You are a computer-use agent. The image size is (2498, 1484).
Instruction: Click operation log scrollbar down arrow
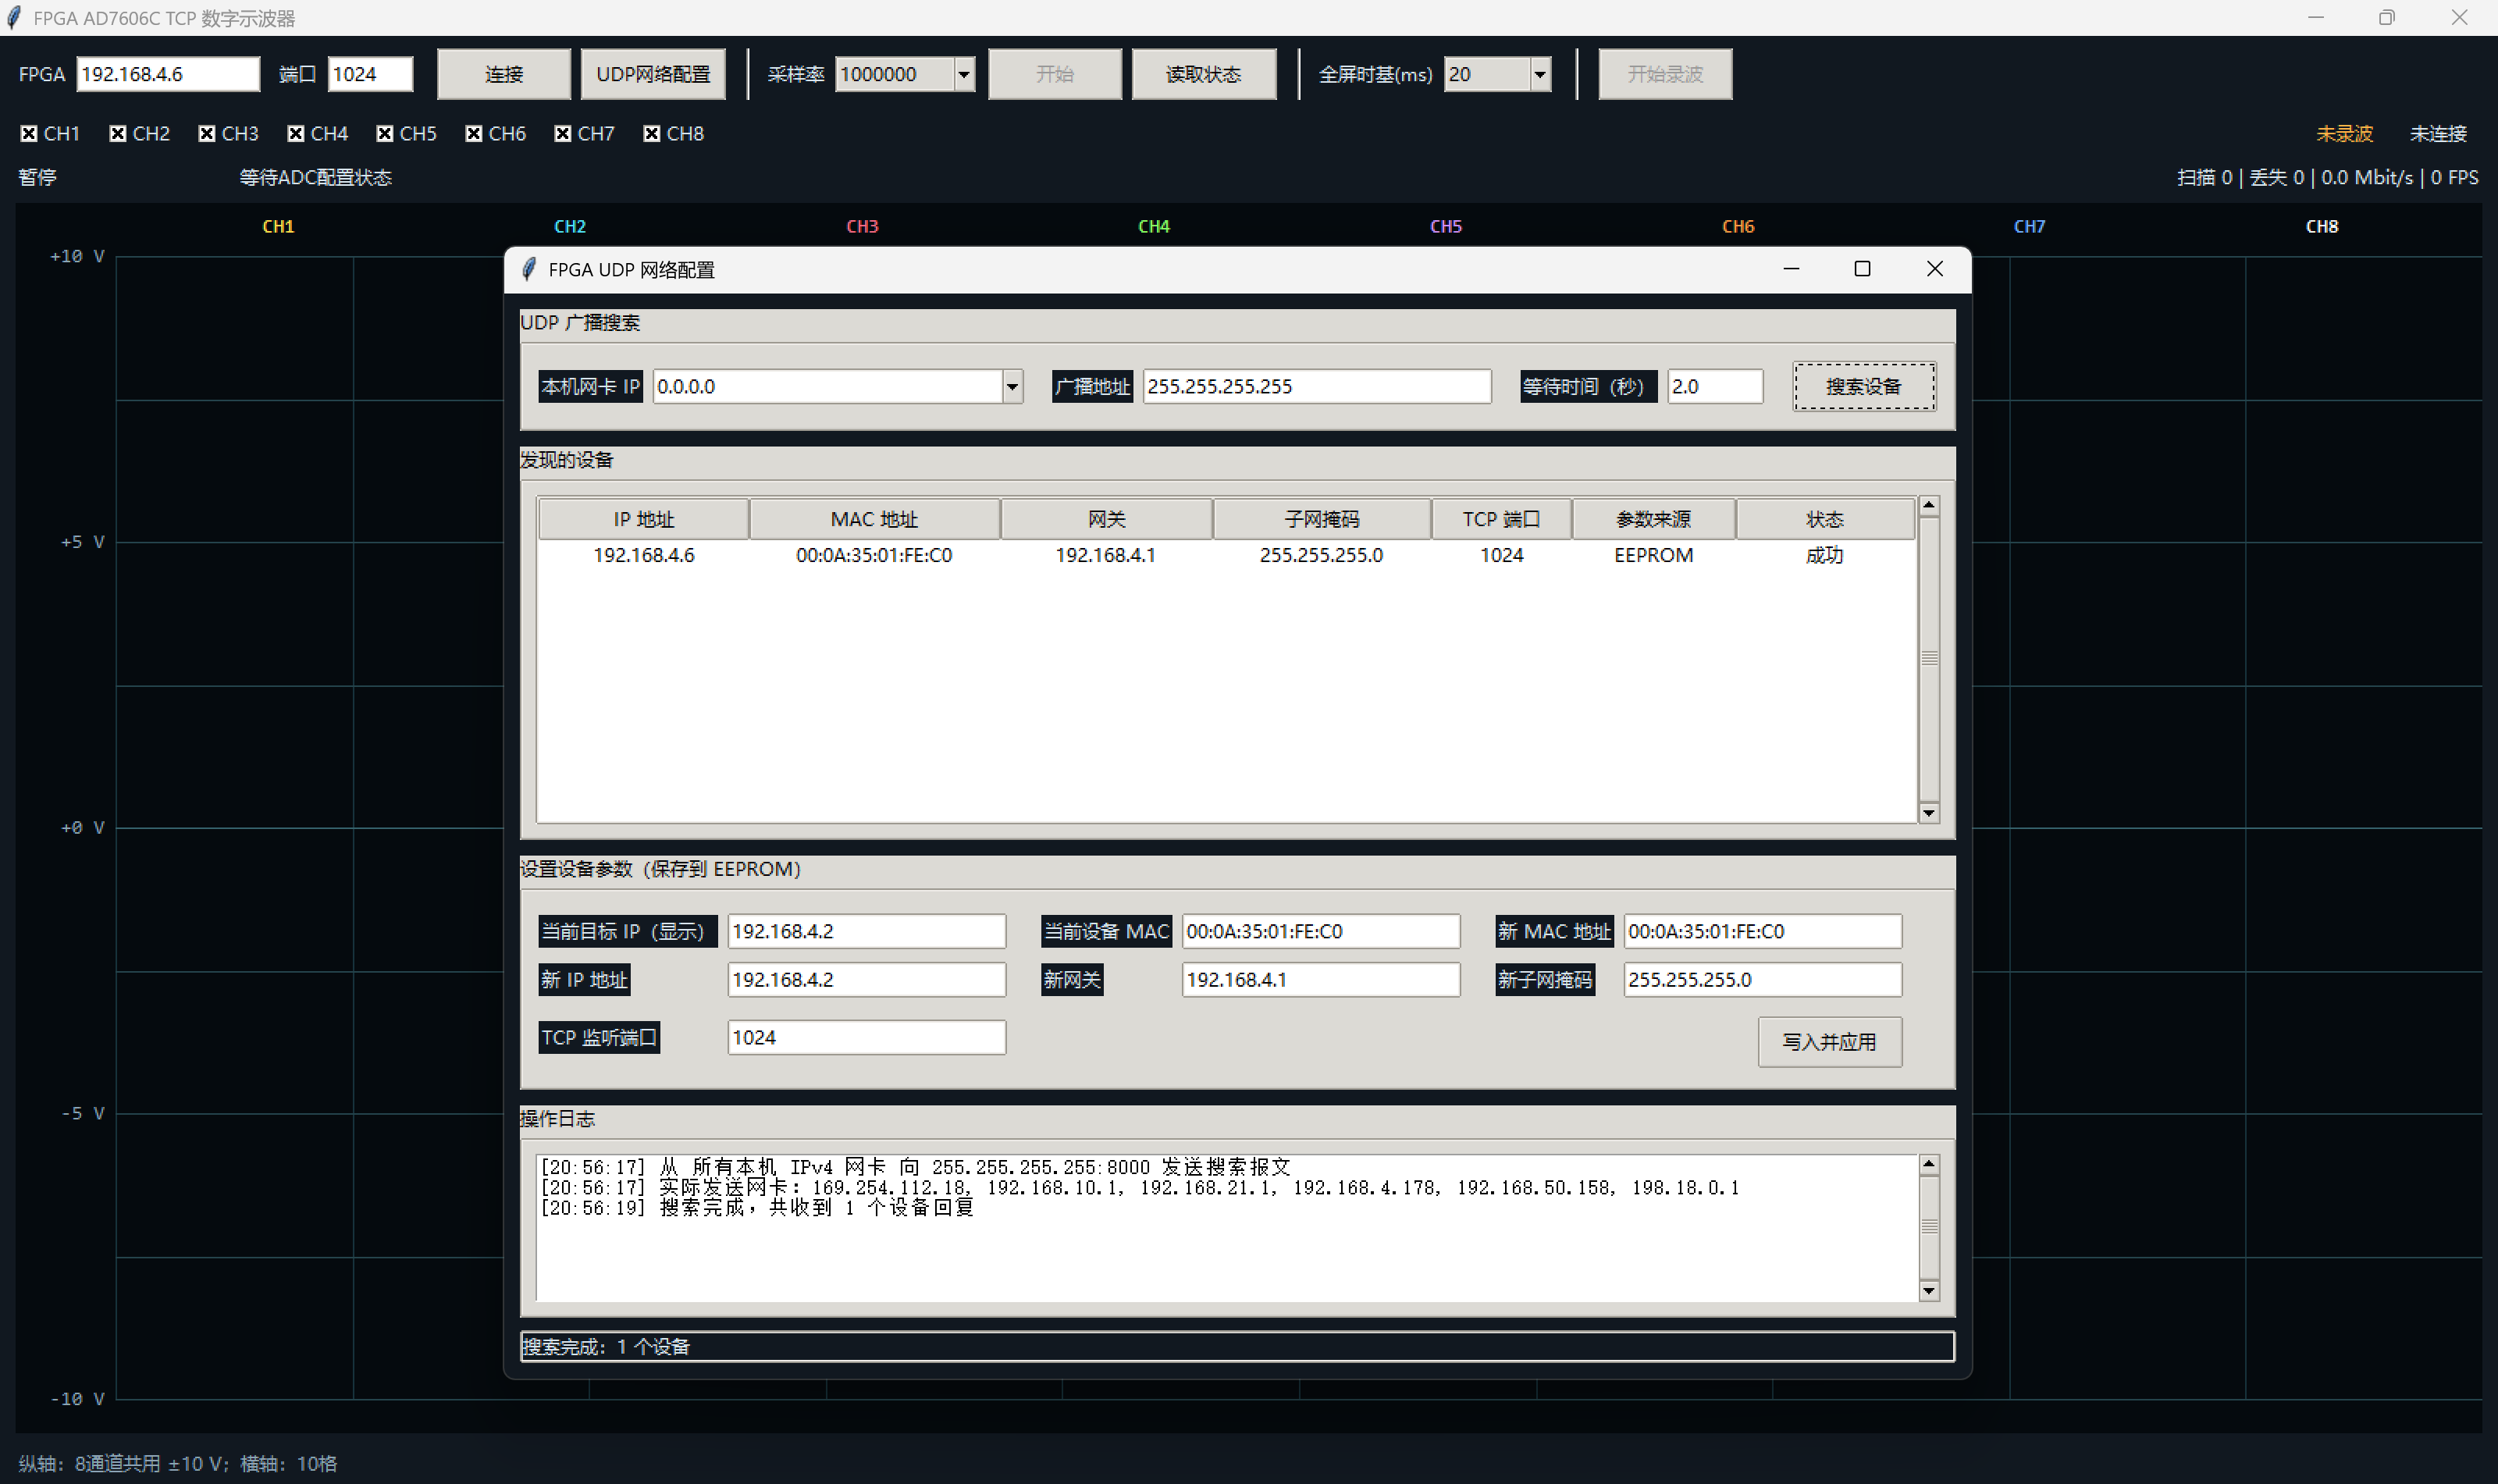click(1929, 1291)
